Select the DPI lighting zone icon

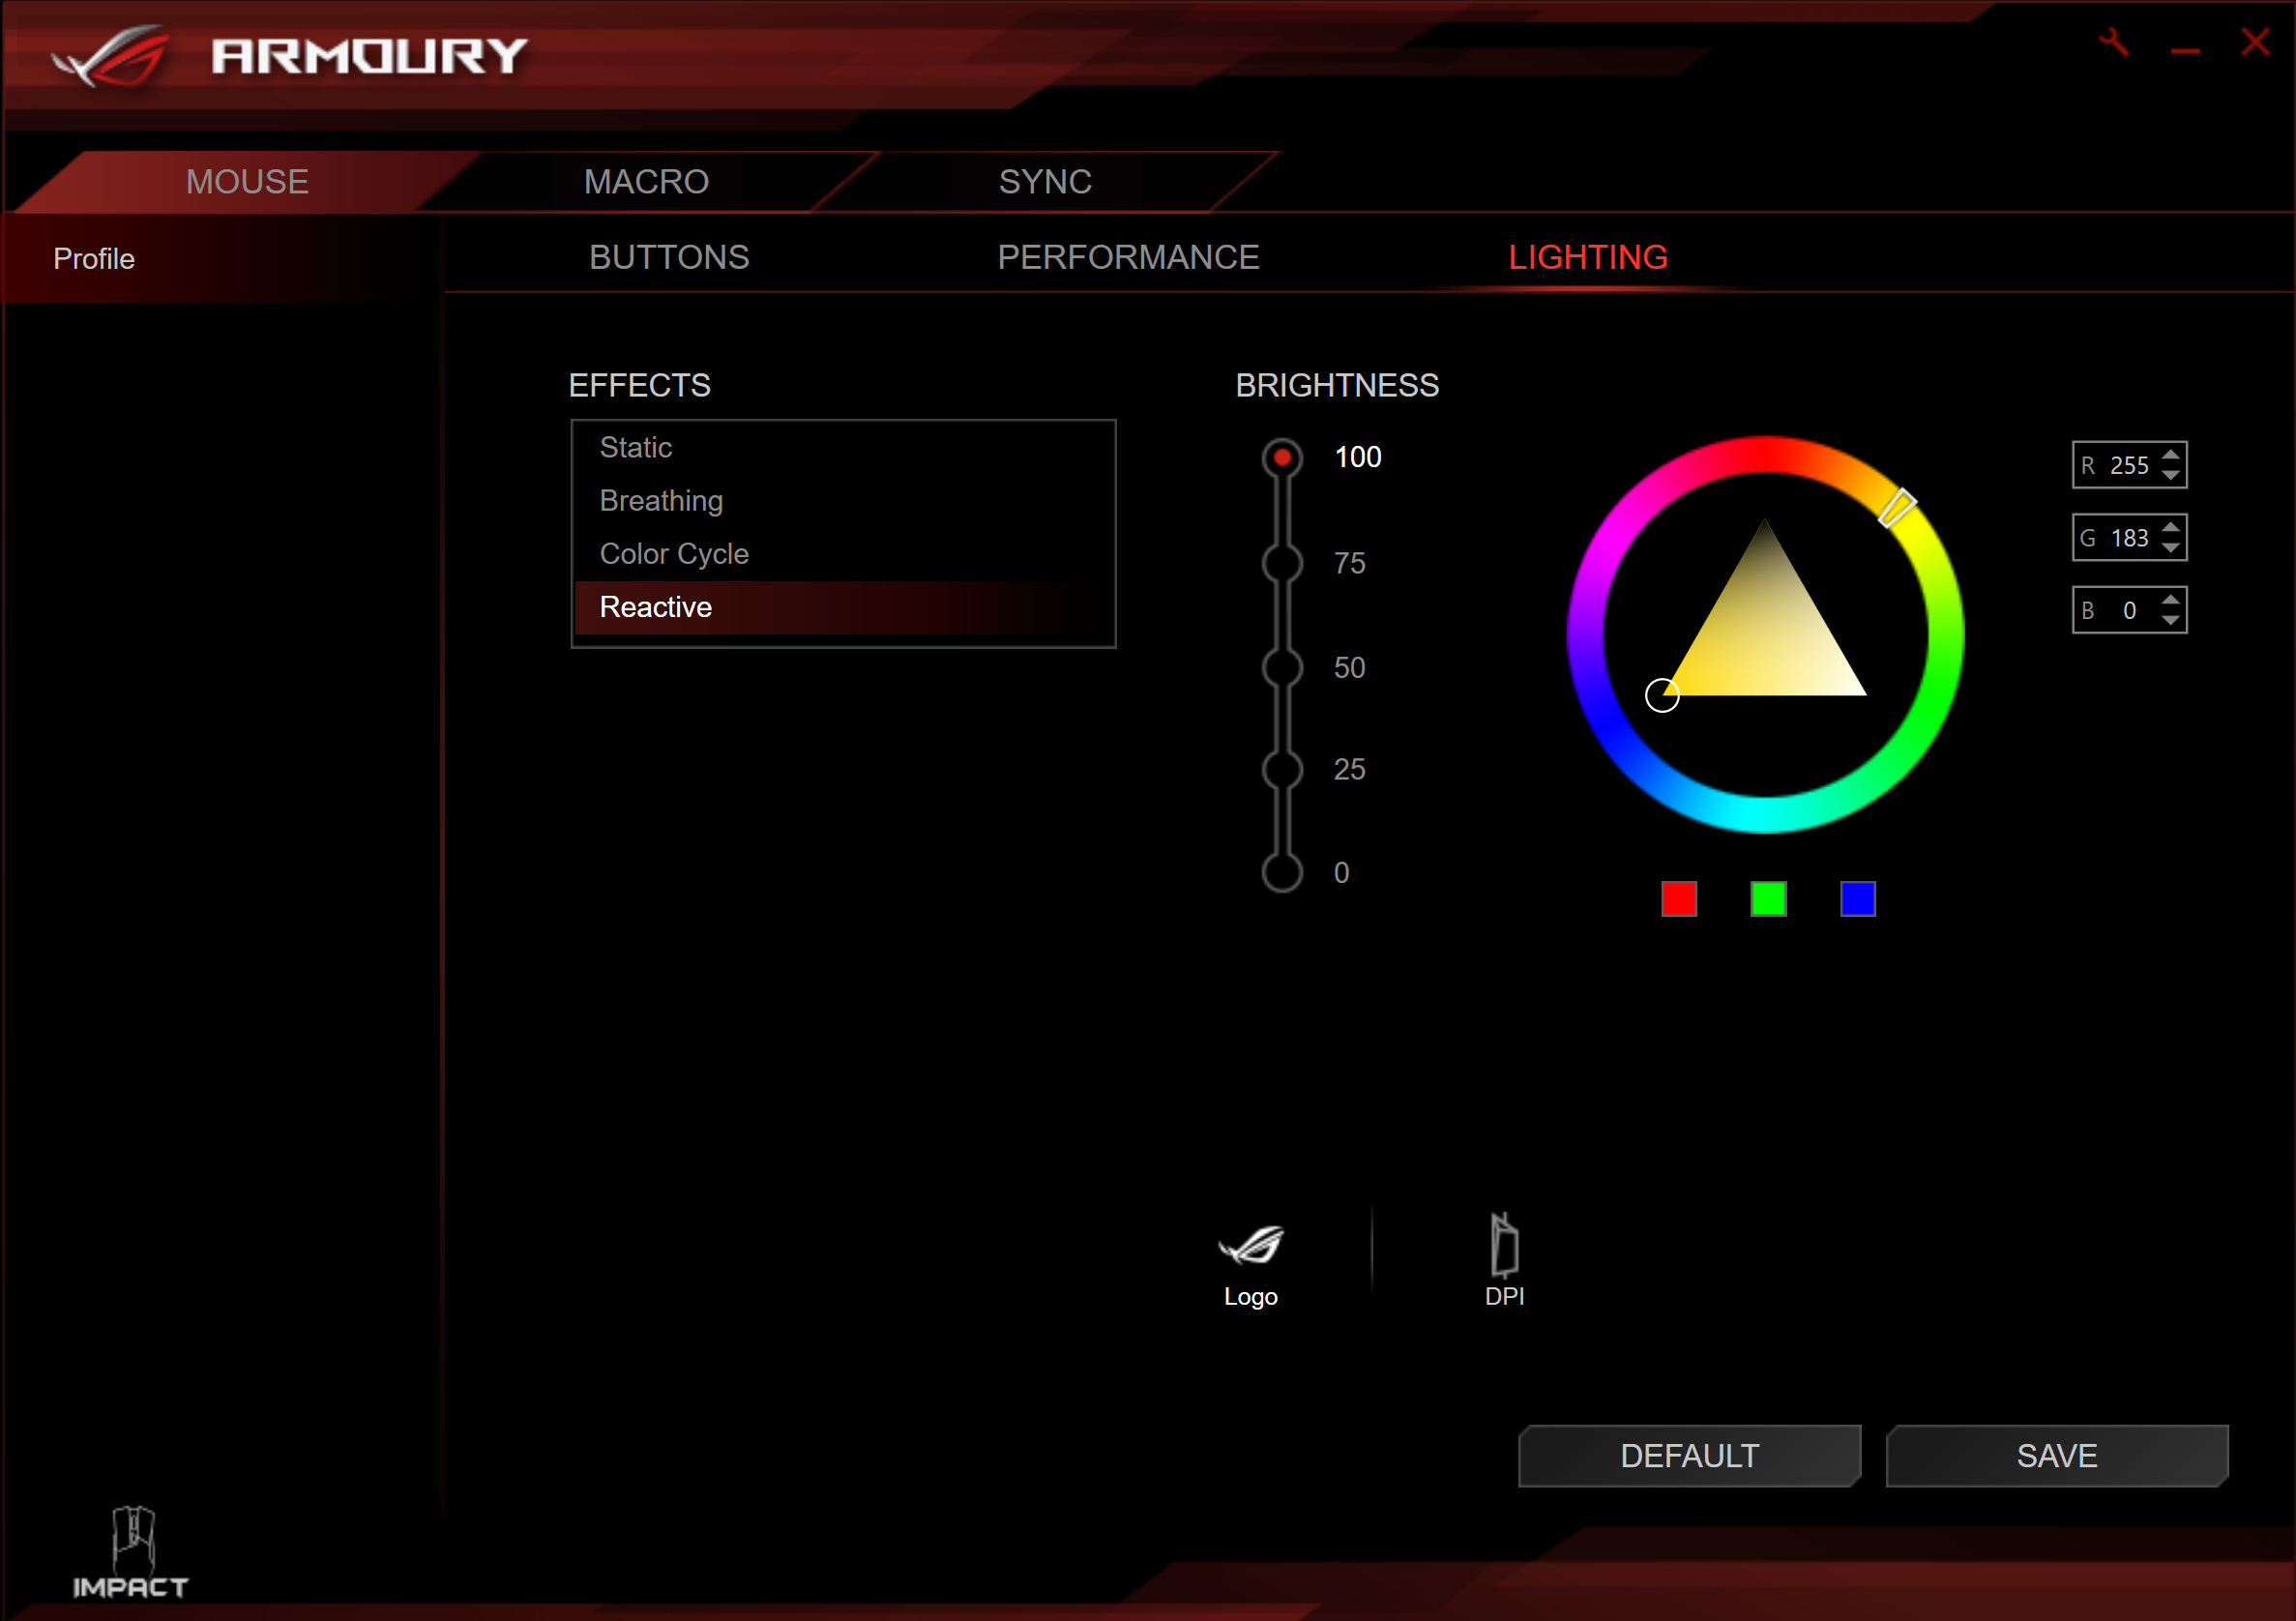(x=1504, y=1247)
